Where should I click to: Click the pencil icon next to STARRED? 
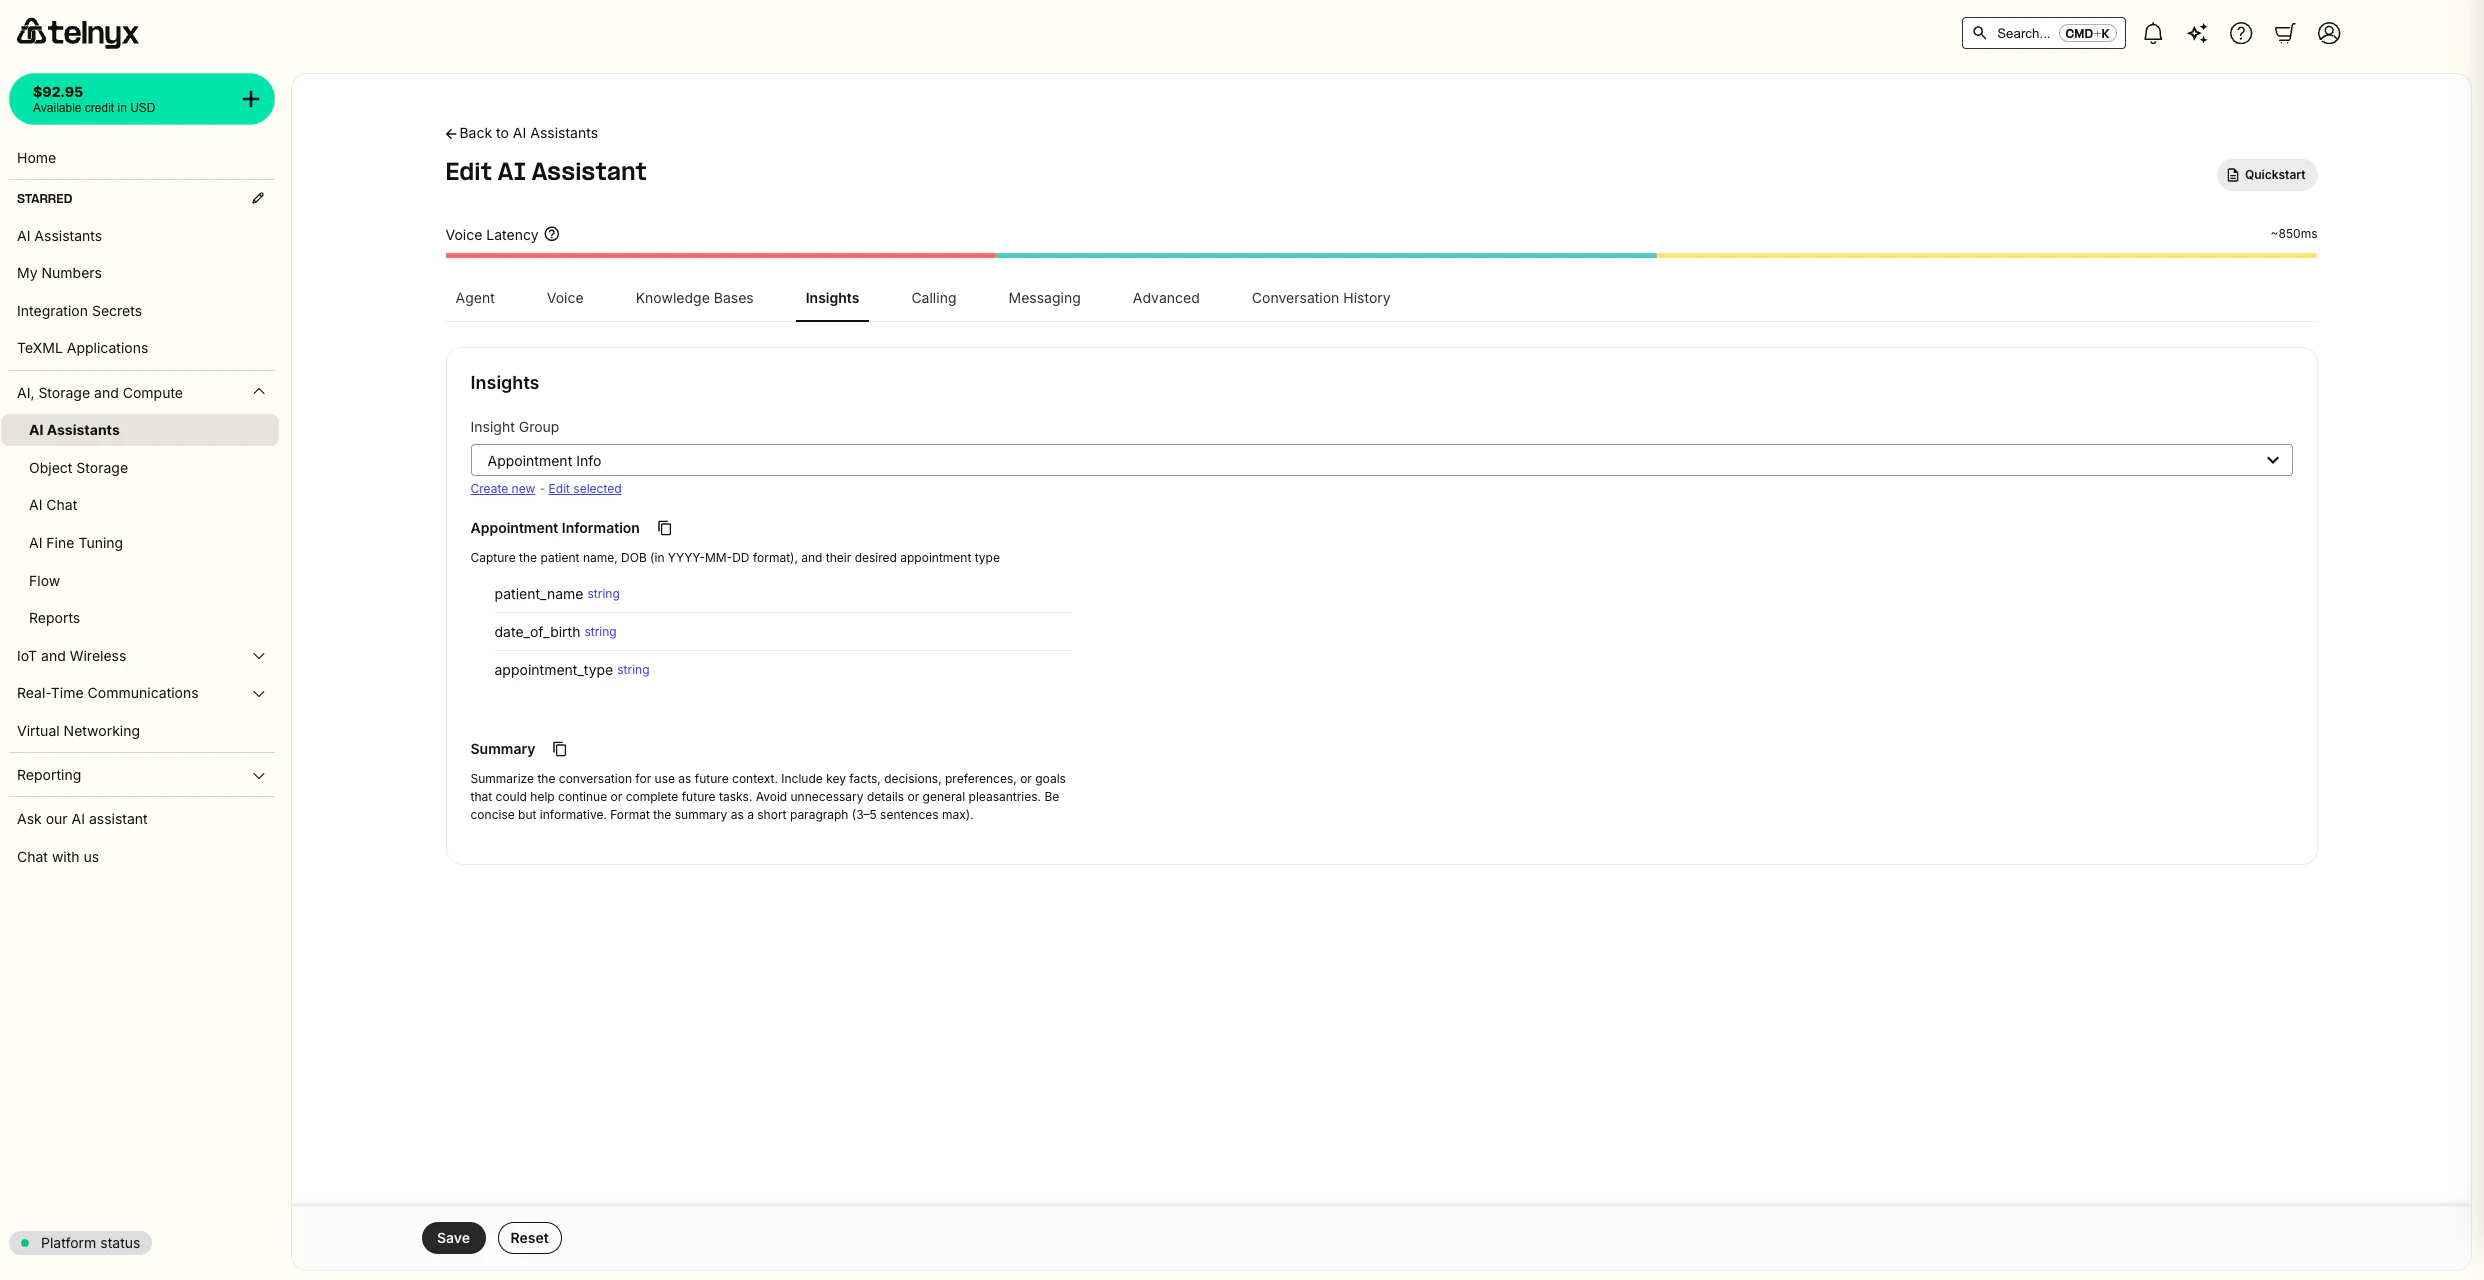[x=258, y=198]
